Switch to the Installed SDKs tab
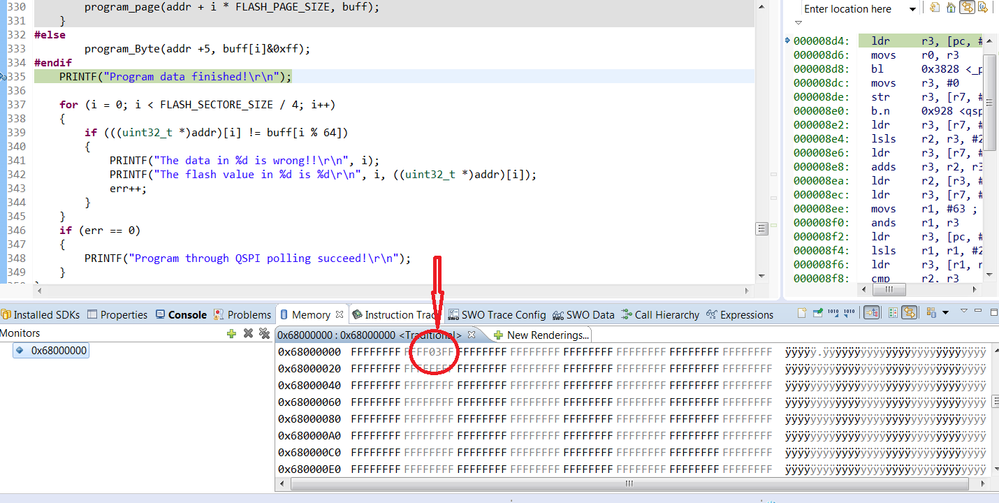This screenshot has height=503, width=999. point(43,314)
